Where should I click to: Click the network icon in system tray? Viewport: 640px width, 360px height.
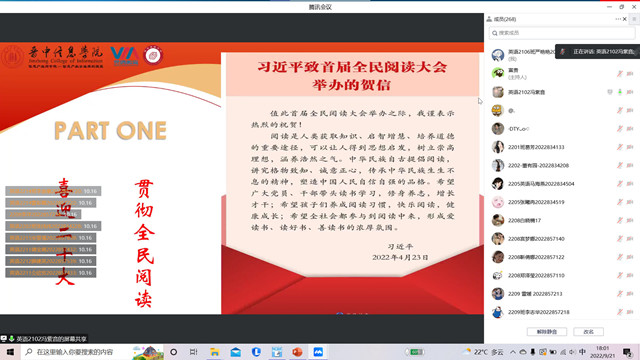pos(563,352)
